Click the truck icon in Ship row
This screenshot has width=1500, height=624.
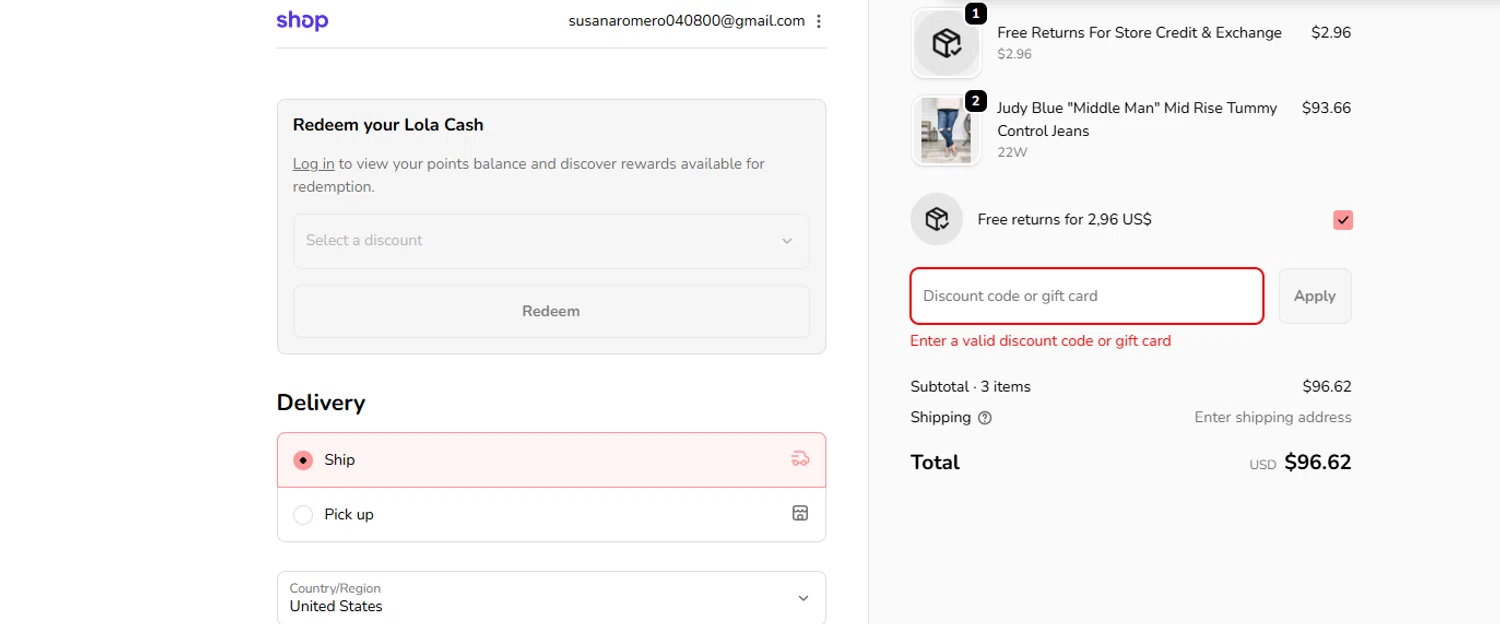pyautogui.click(x=799, y=460)
